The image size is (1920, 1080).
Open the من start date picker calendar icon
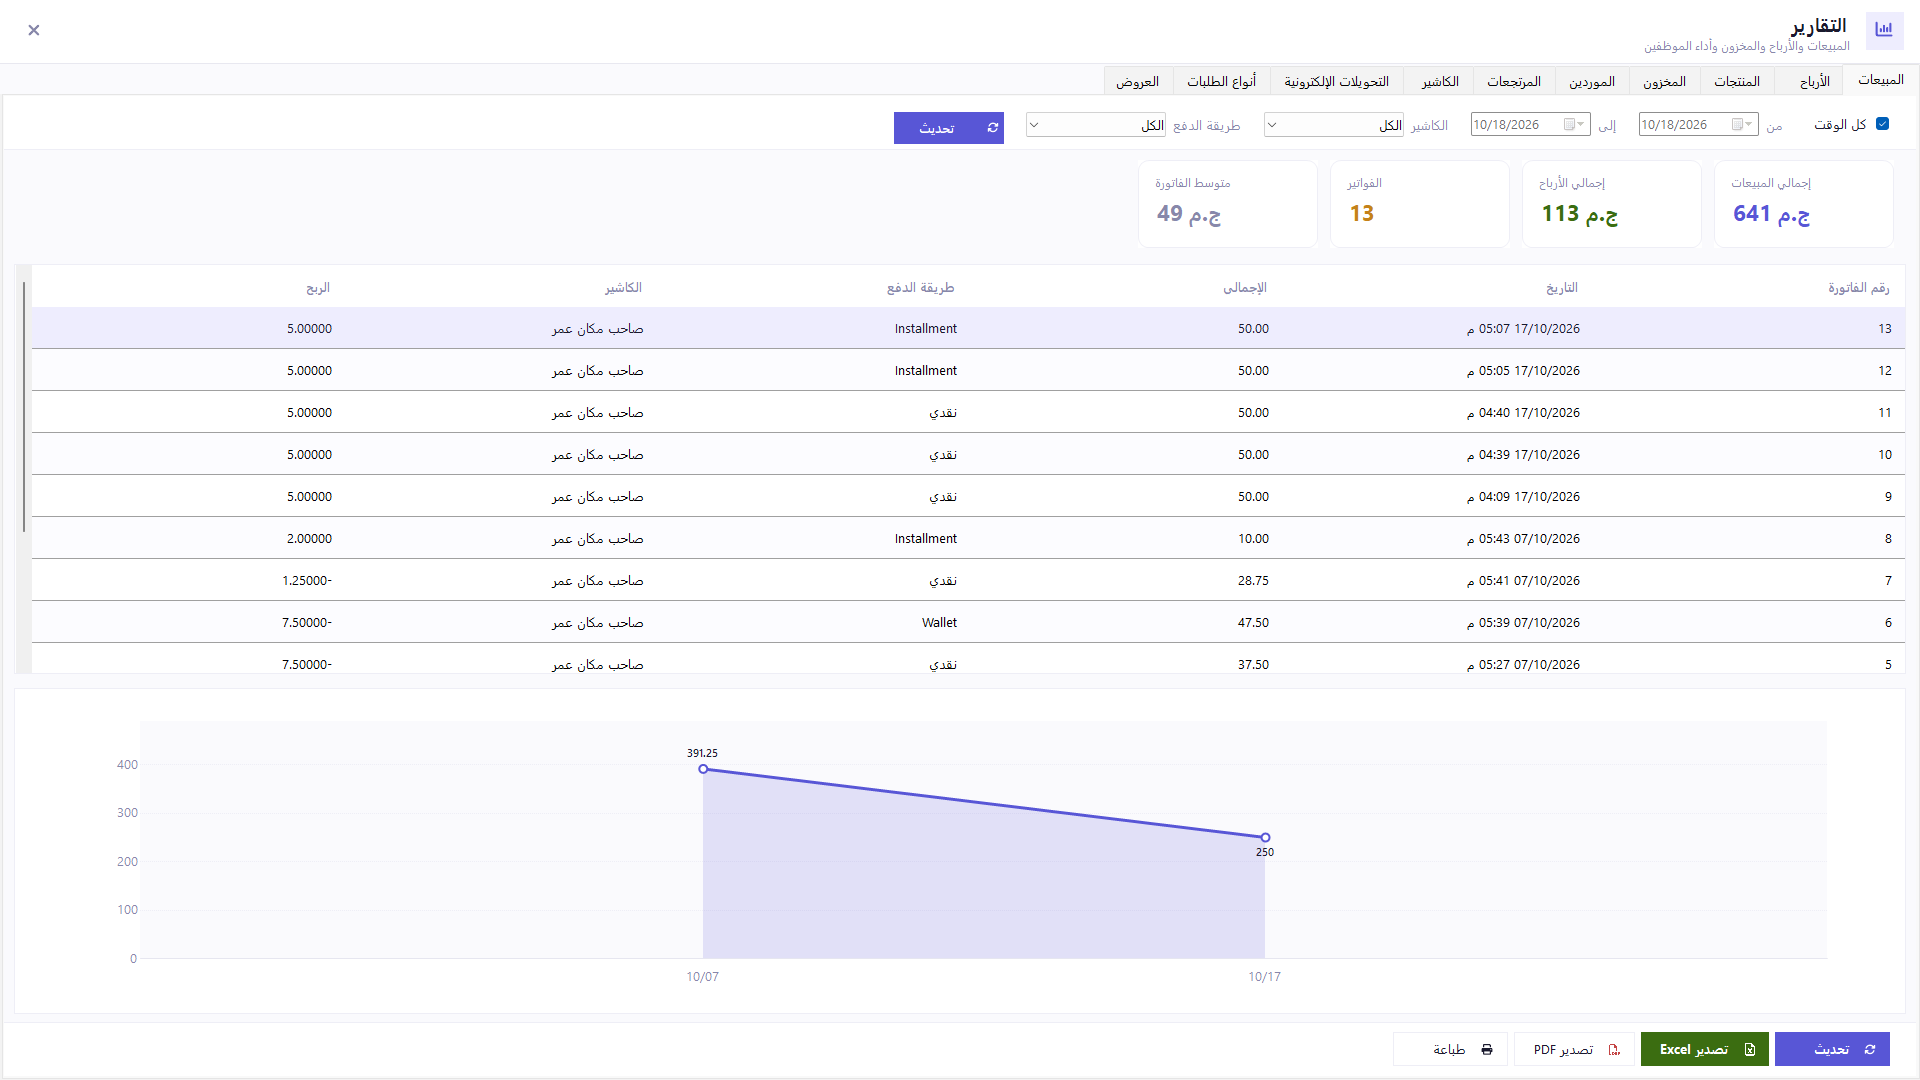coord(1741,124)
